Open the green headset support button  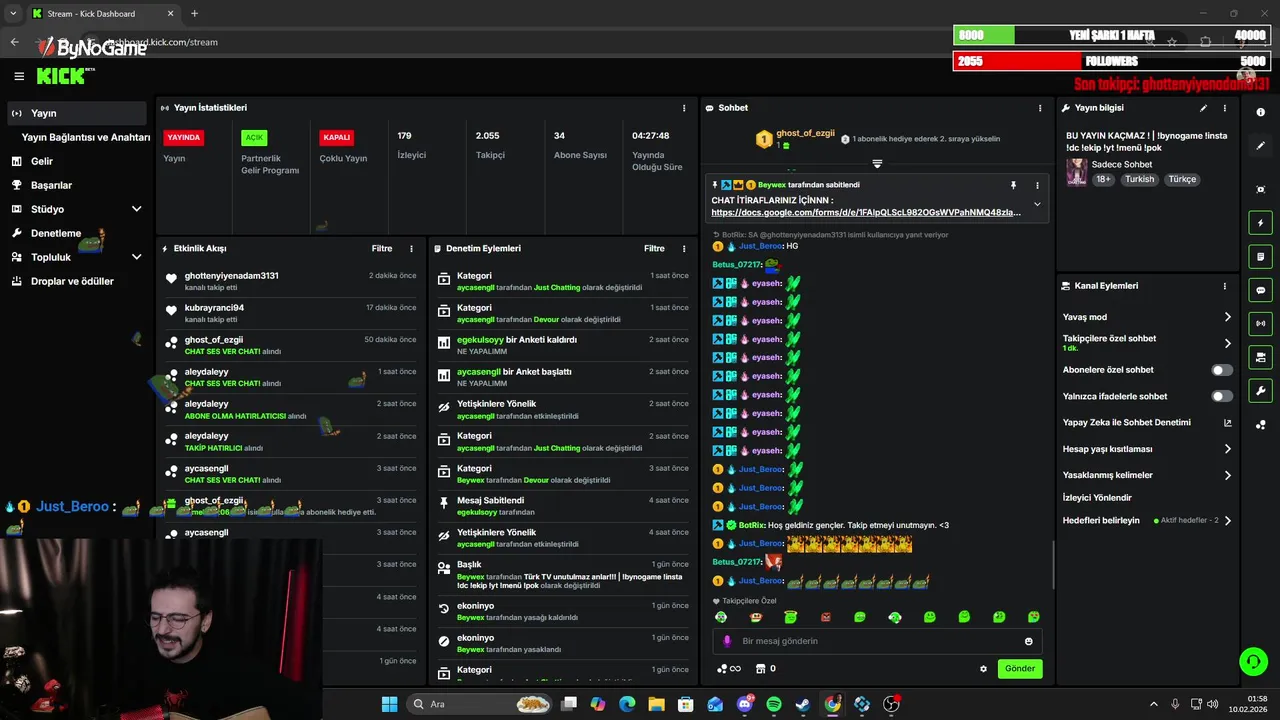[x=1253, y=661]
